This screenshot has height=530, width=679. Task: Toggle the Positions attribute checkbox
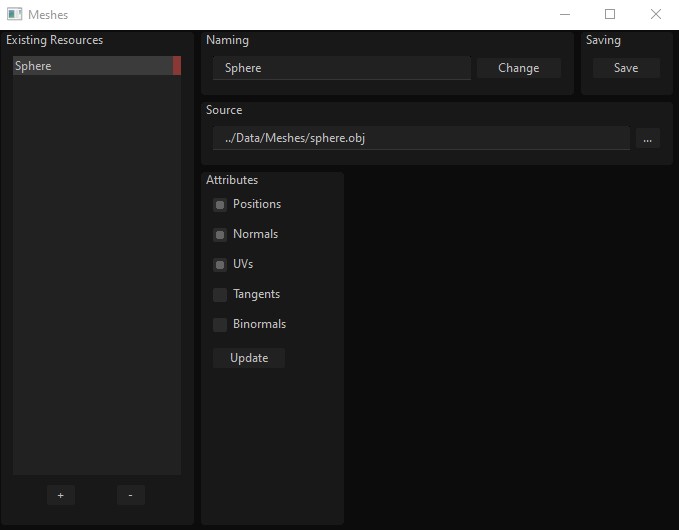(x=220, y=205)
